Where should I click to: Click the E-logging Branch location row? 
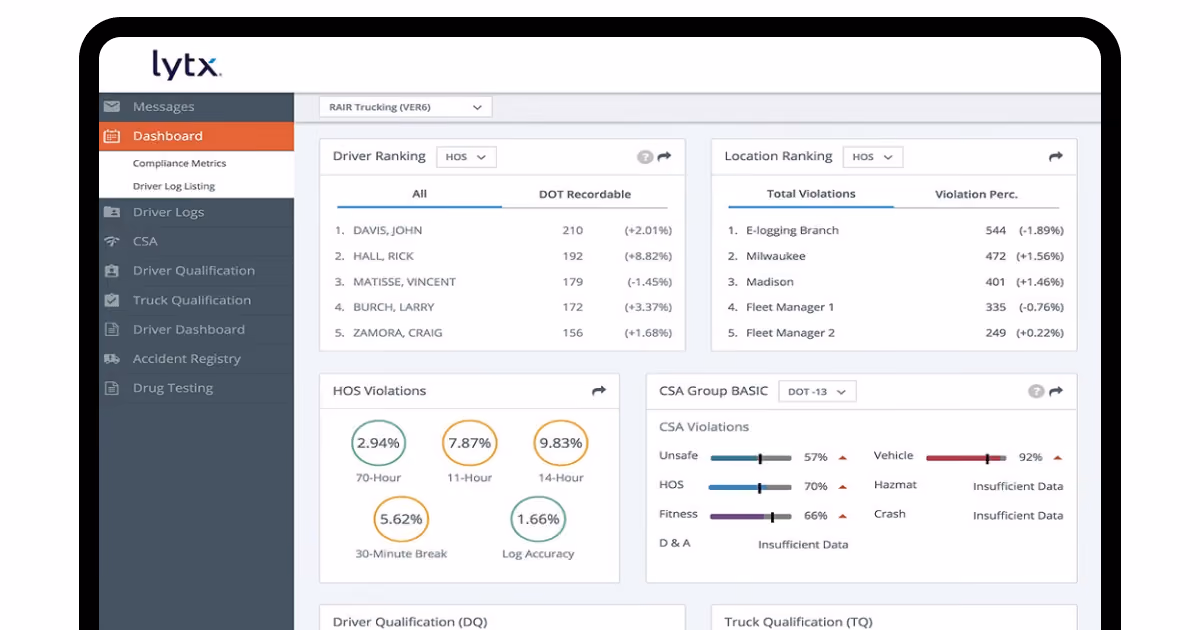coord(895,230)
